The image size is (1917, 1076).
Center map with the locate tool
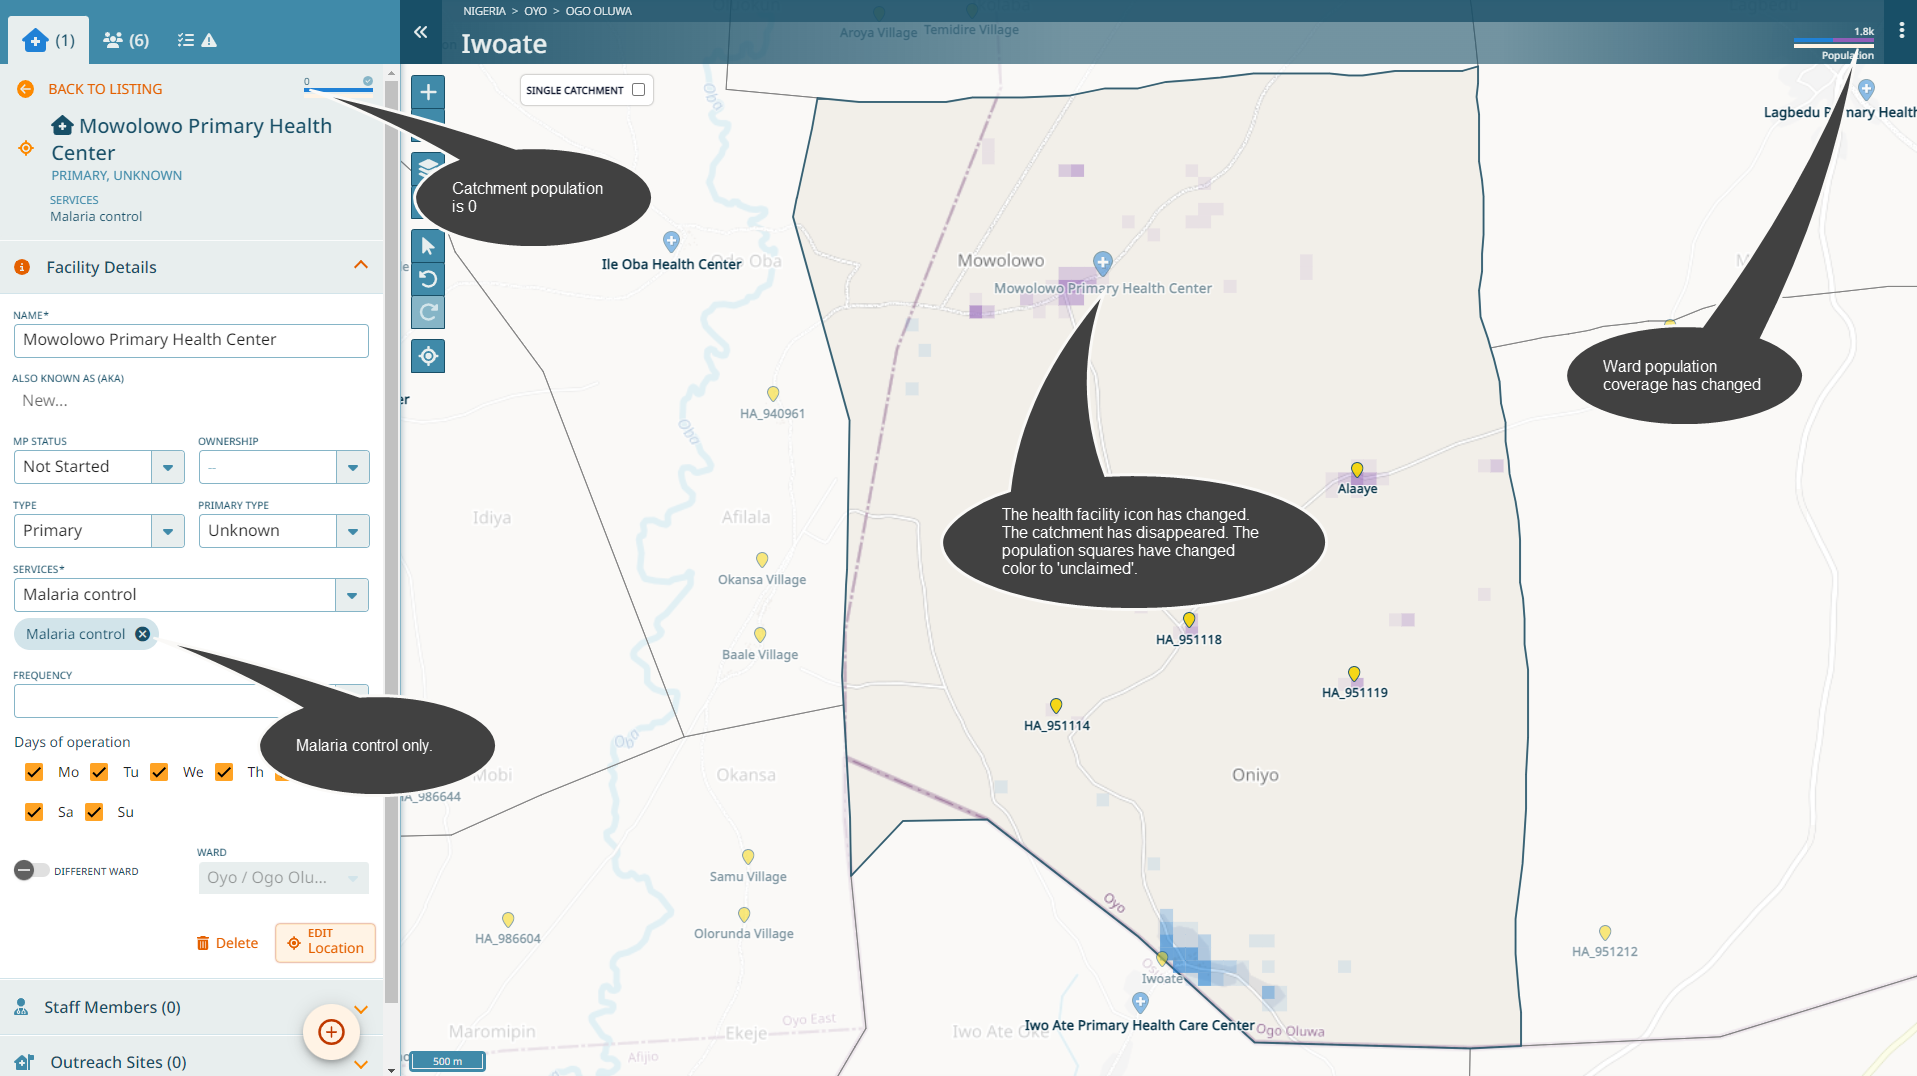(428, 356)
